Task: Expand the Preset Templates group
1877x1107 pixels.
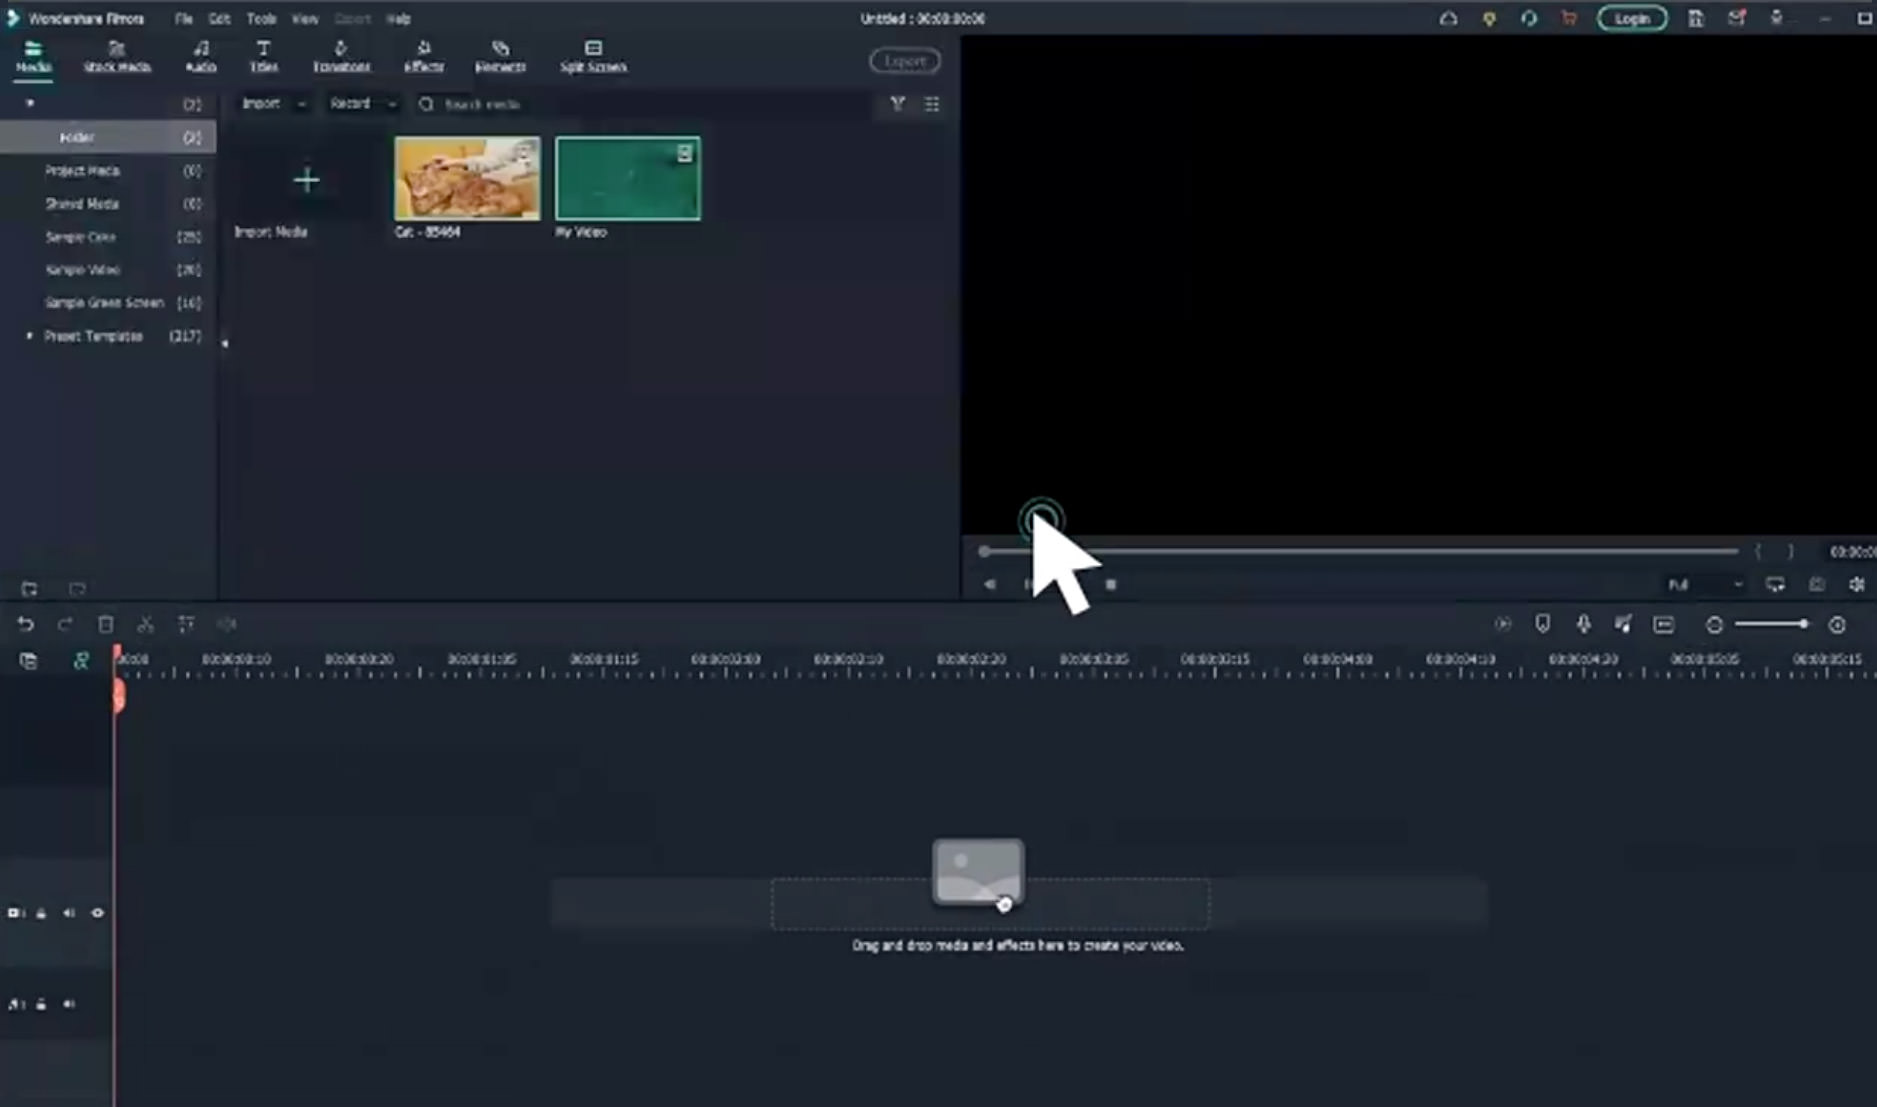Action: [x=29, y=336]
